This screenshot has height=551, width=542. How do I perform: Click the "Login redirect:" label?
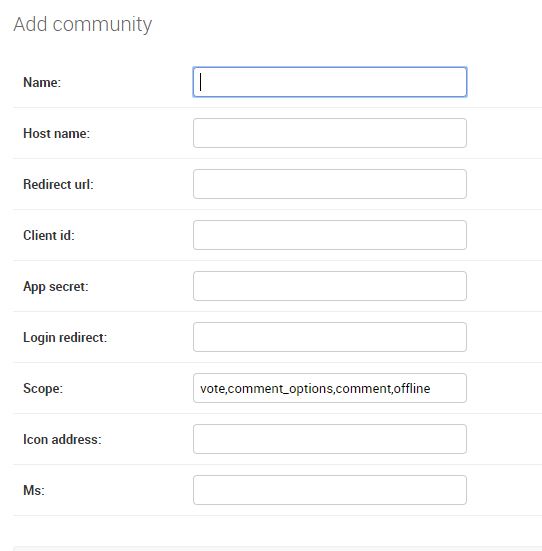[65, 337]
